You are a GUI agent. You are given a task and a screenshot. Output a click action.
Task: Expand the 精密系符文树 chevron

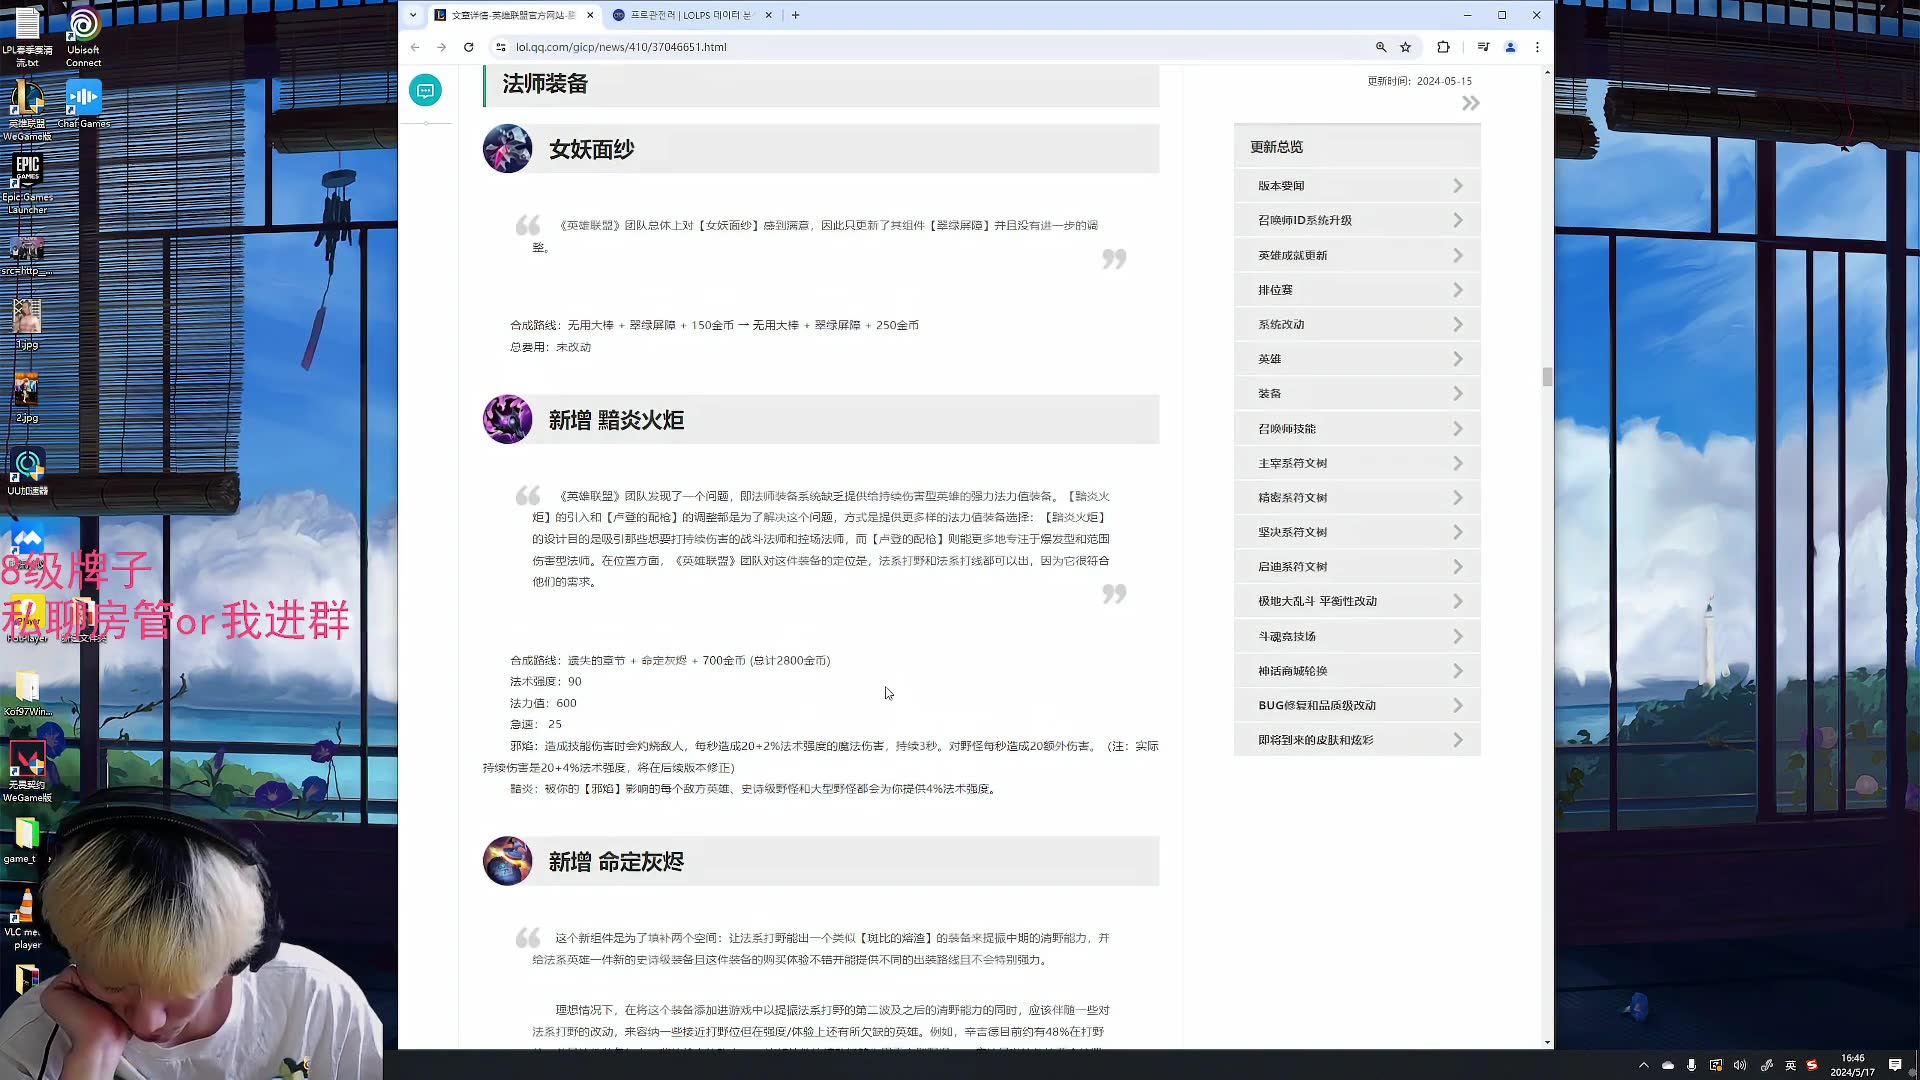tap(1458, 498)
